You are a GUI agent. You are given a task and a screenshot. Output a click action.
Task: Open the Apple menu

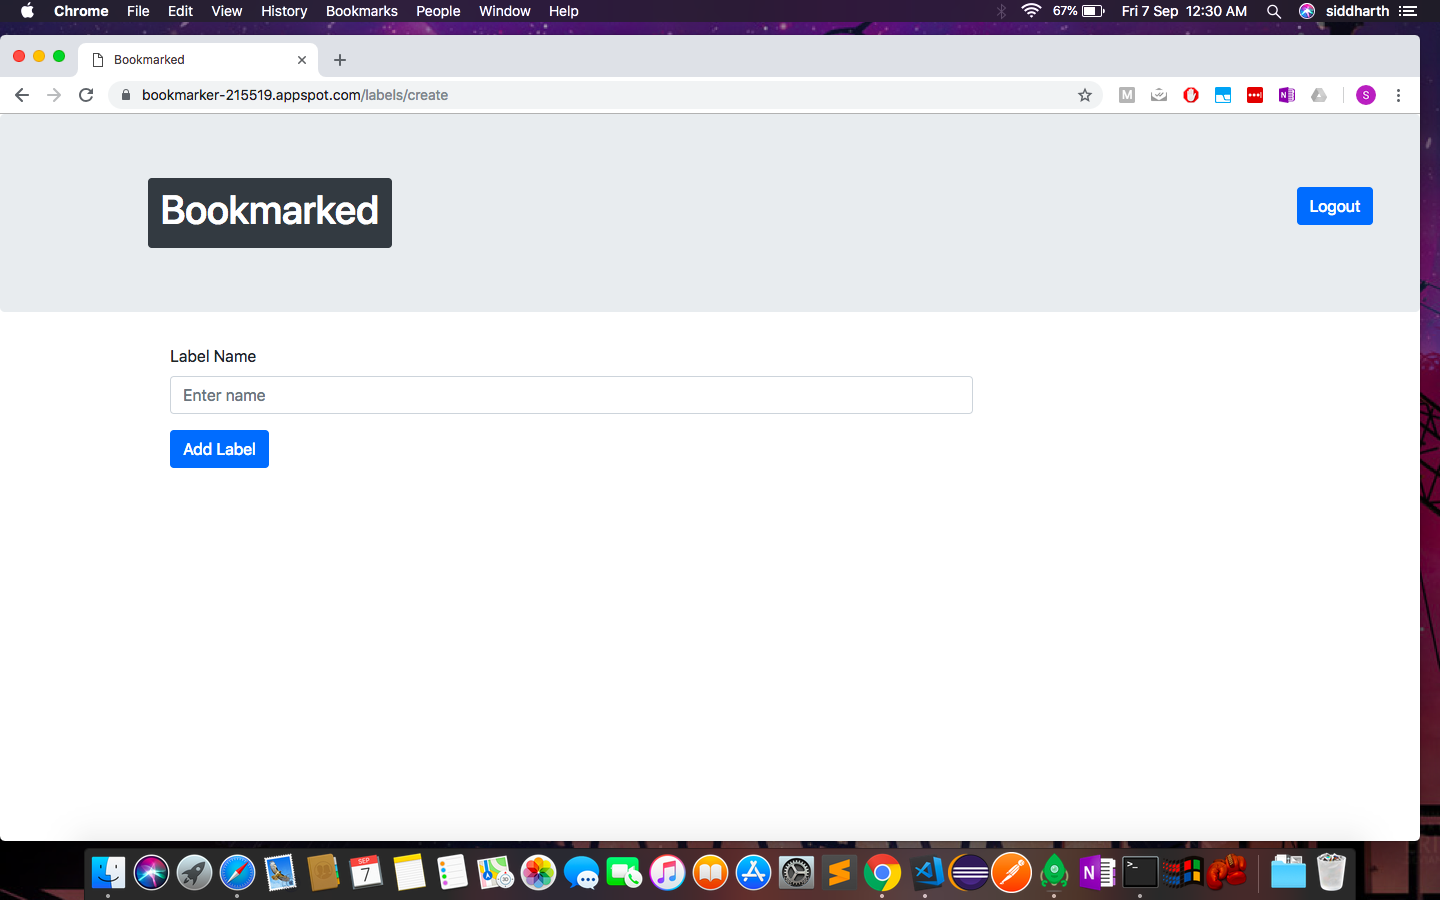coord(27,11)
